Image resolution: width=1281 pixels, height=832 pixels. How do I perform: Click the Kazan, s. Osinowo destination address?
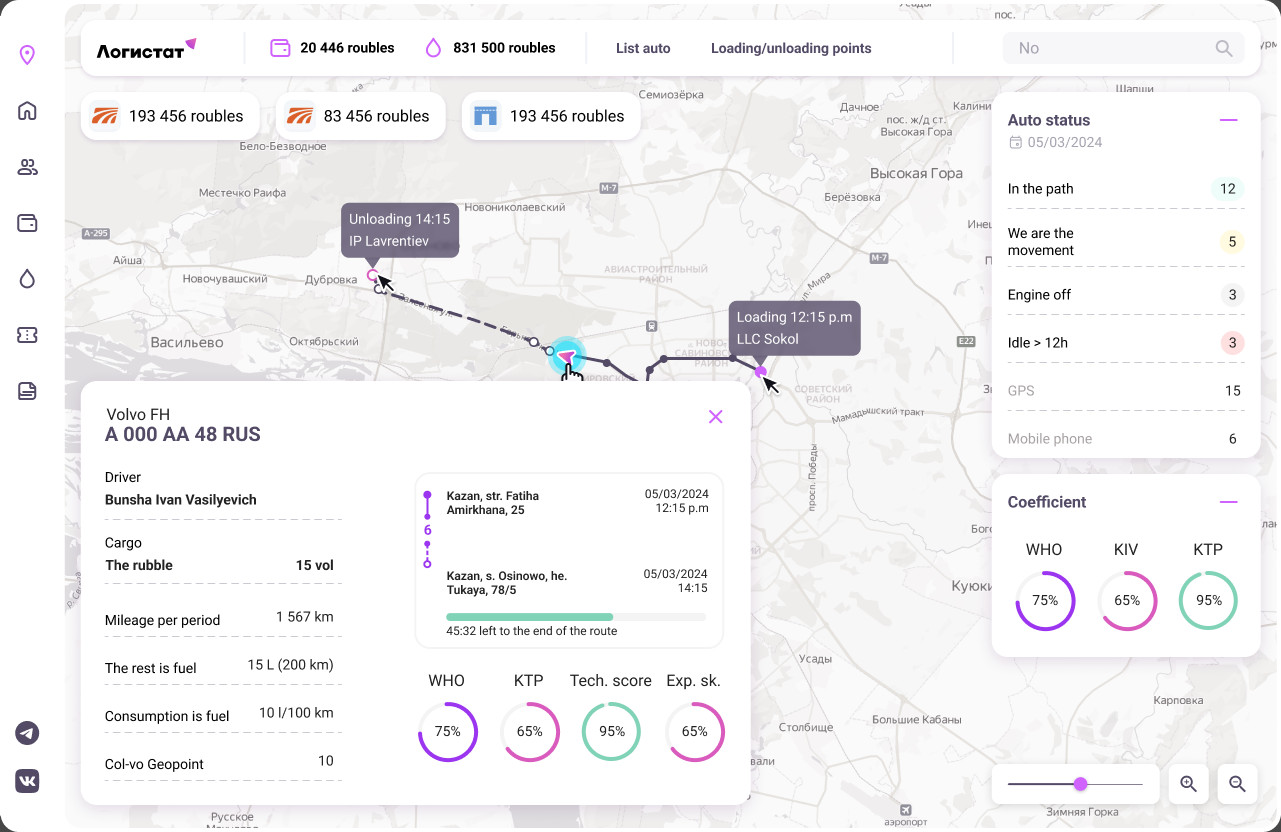point(507,583)
